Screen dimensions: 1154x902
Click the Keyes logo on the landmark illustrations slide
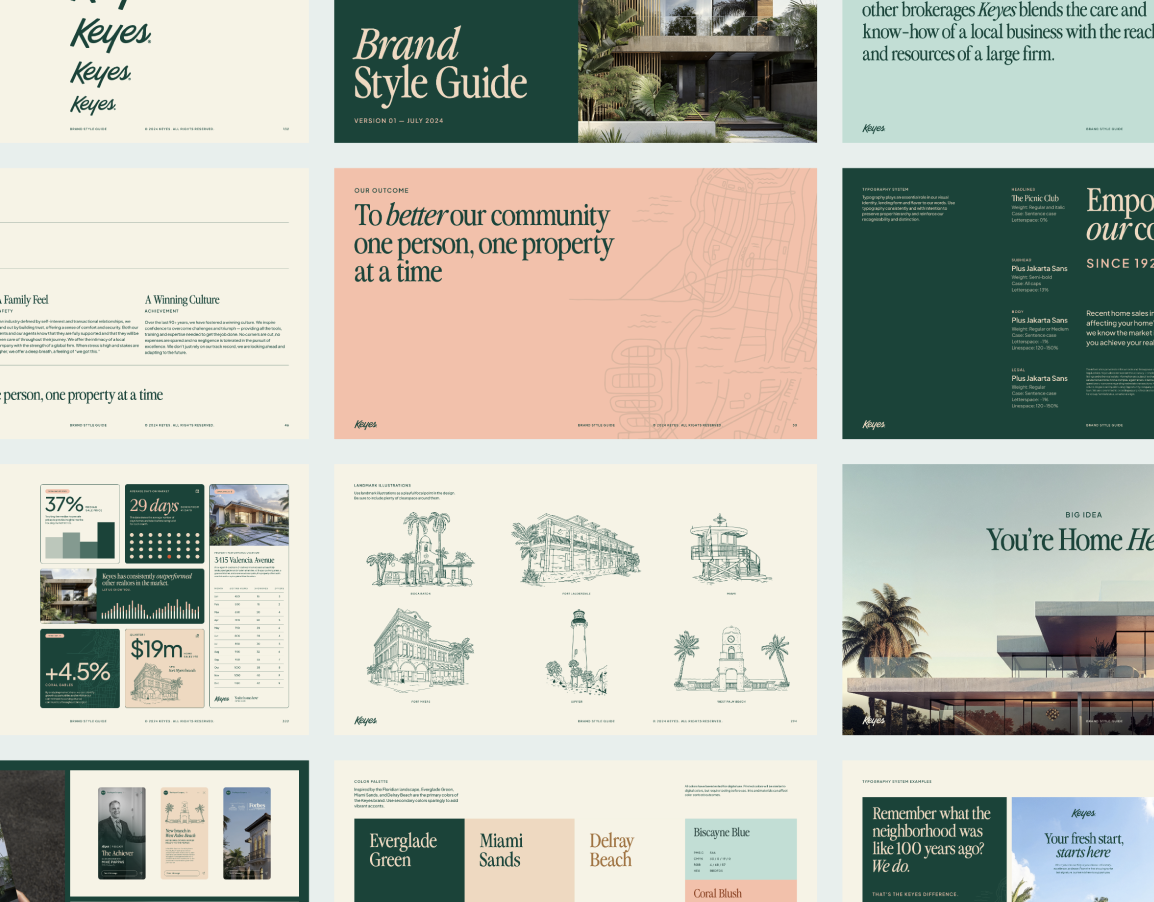click(x=366, y=720)
